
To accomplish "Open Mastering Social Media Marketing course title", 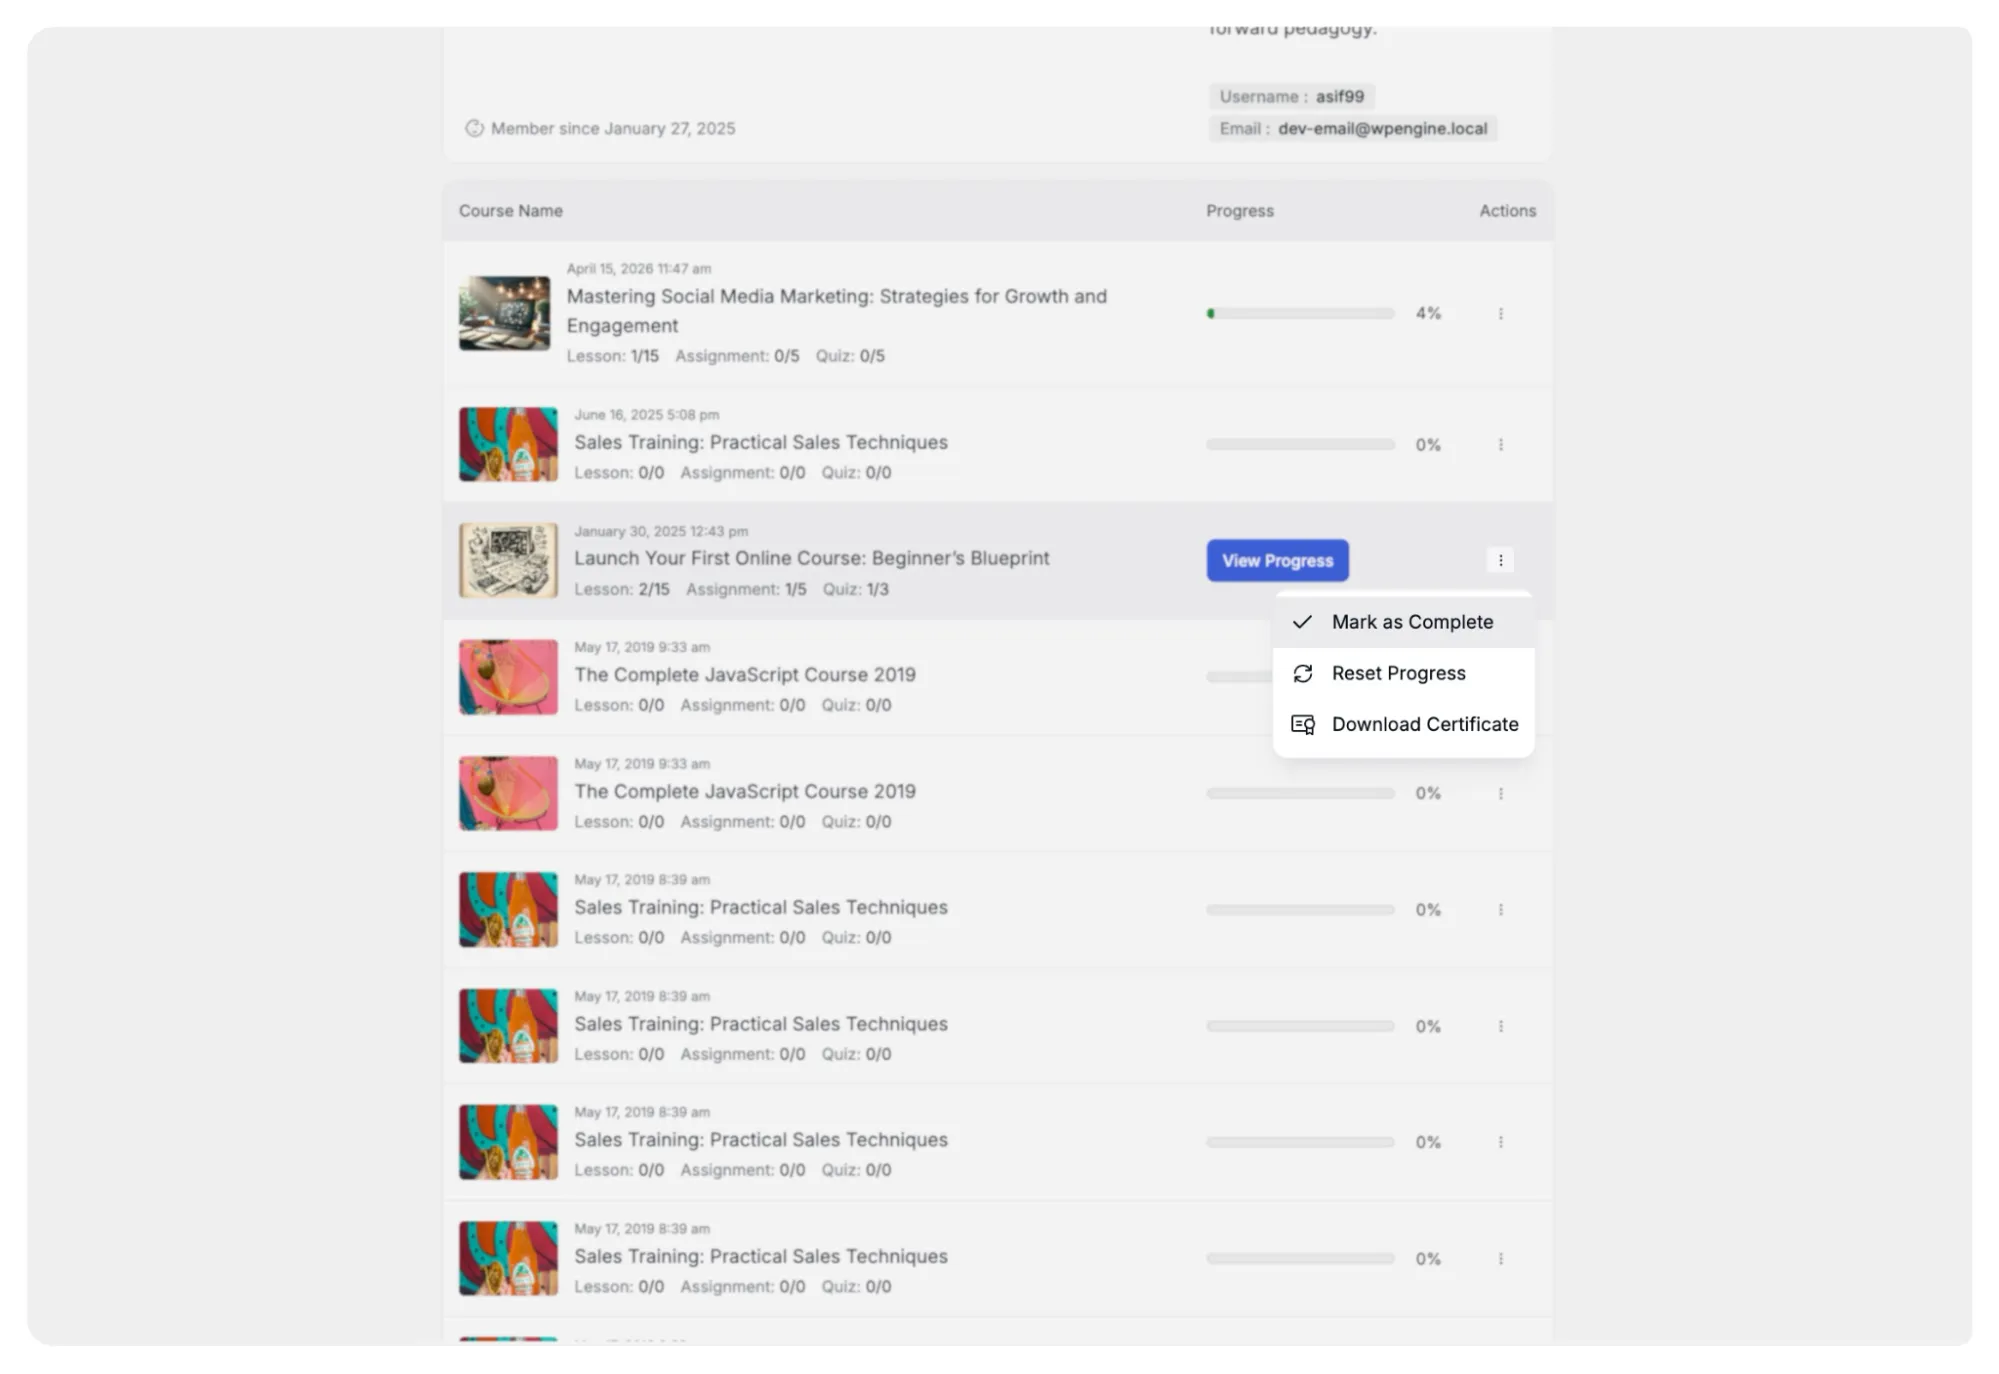I will coord(836,310).
